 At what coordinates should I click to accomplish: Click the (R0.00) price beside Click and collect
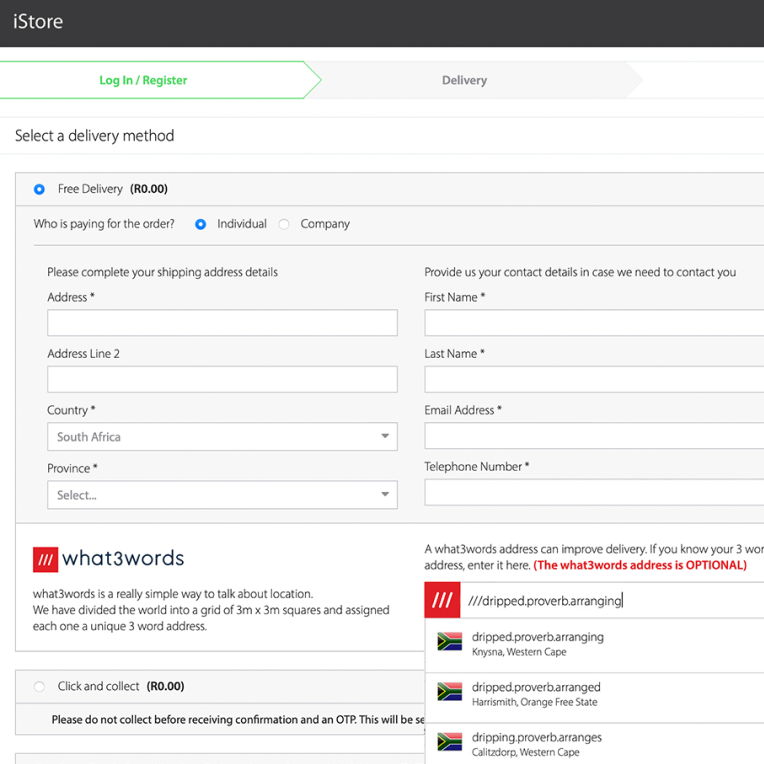click(165, 687)
